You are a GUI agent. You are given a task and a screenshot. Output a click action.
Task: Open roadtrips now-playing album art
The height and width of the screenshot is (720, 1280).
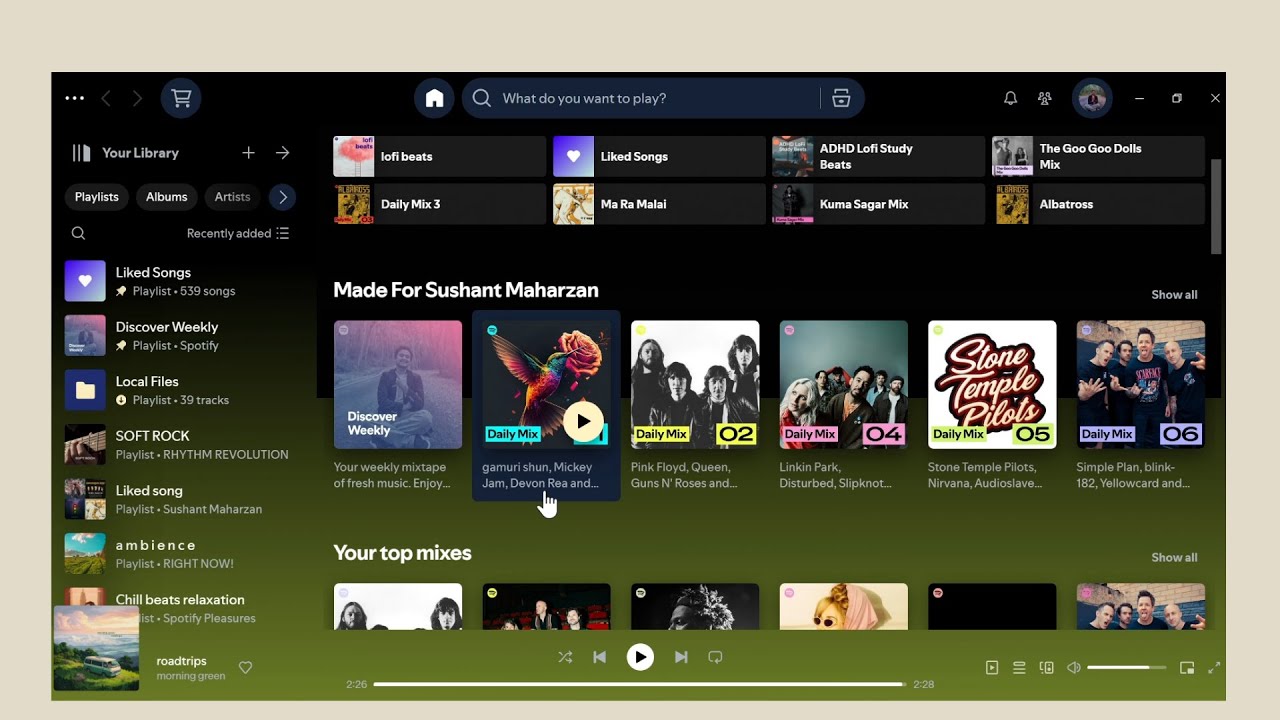click(x=97, y=648)
